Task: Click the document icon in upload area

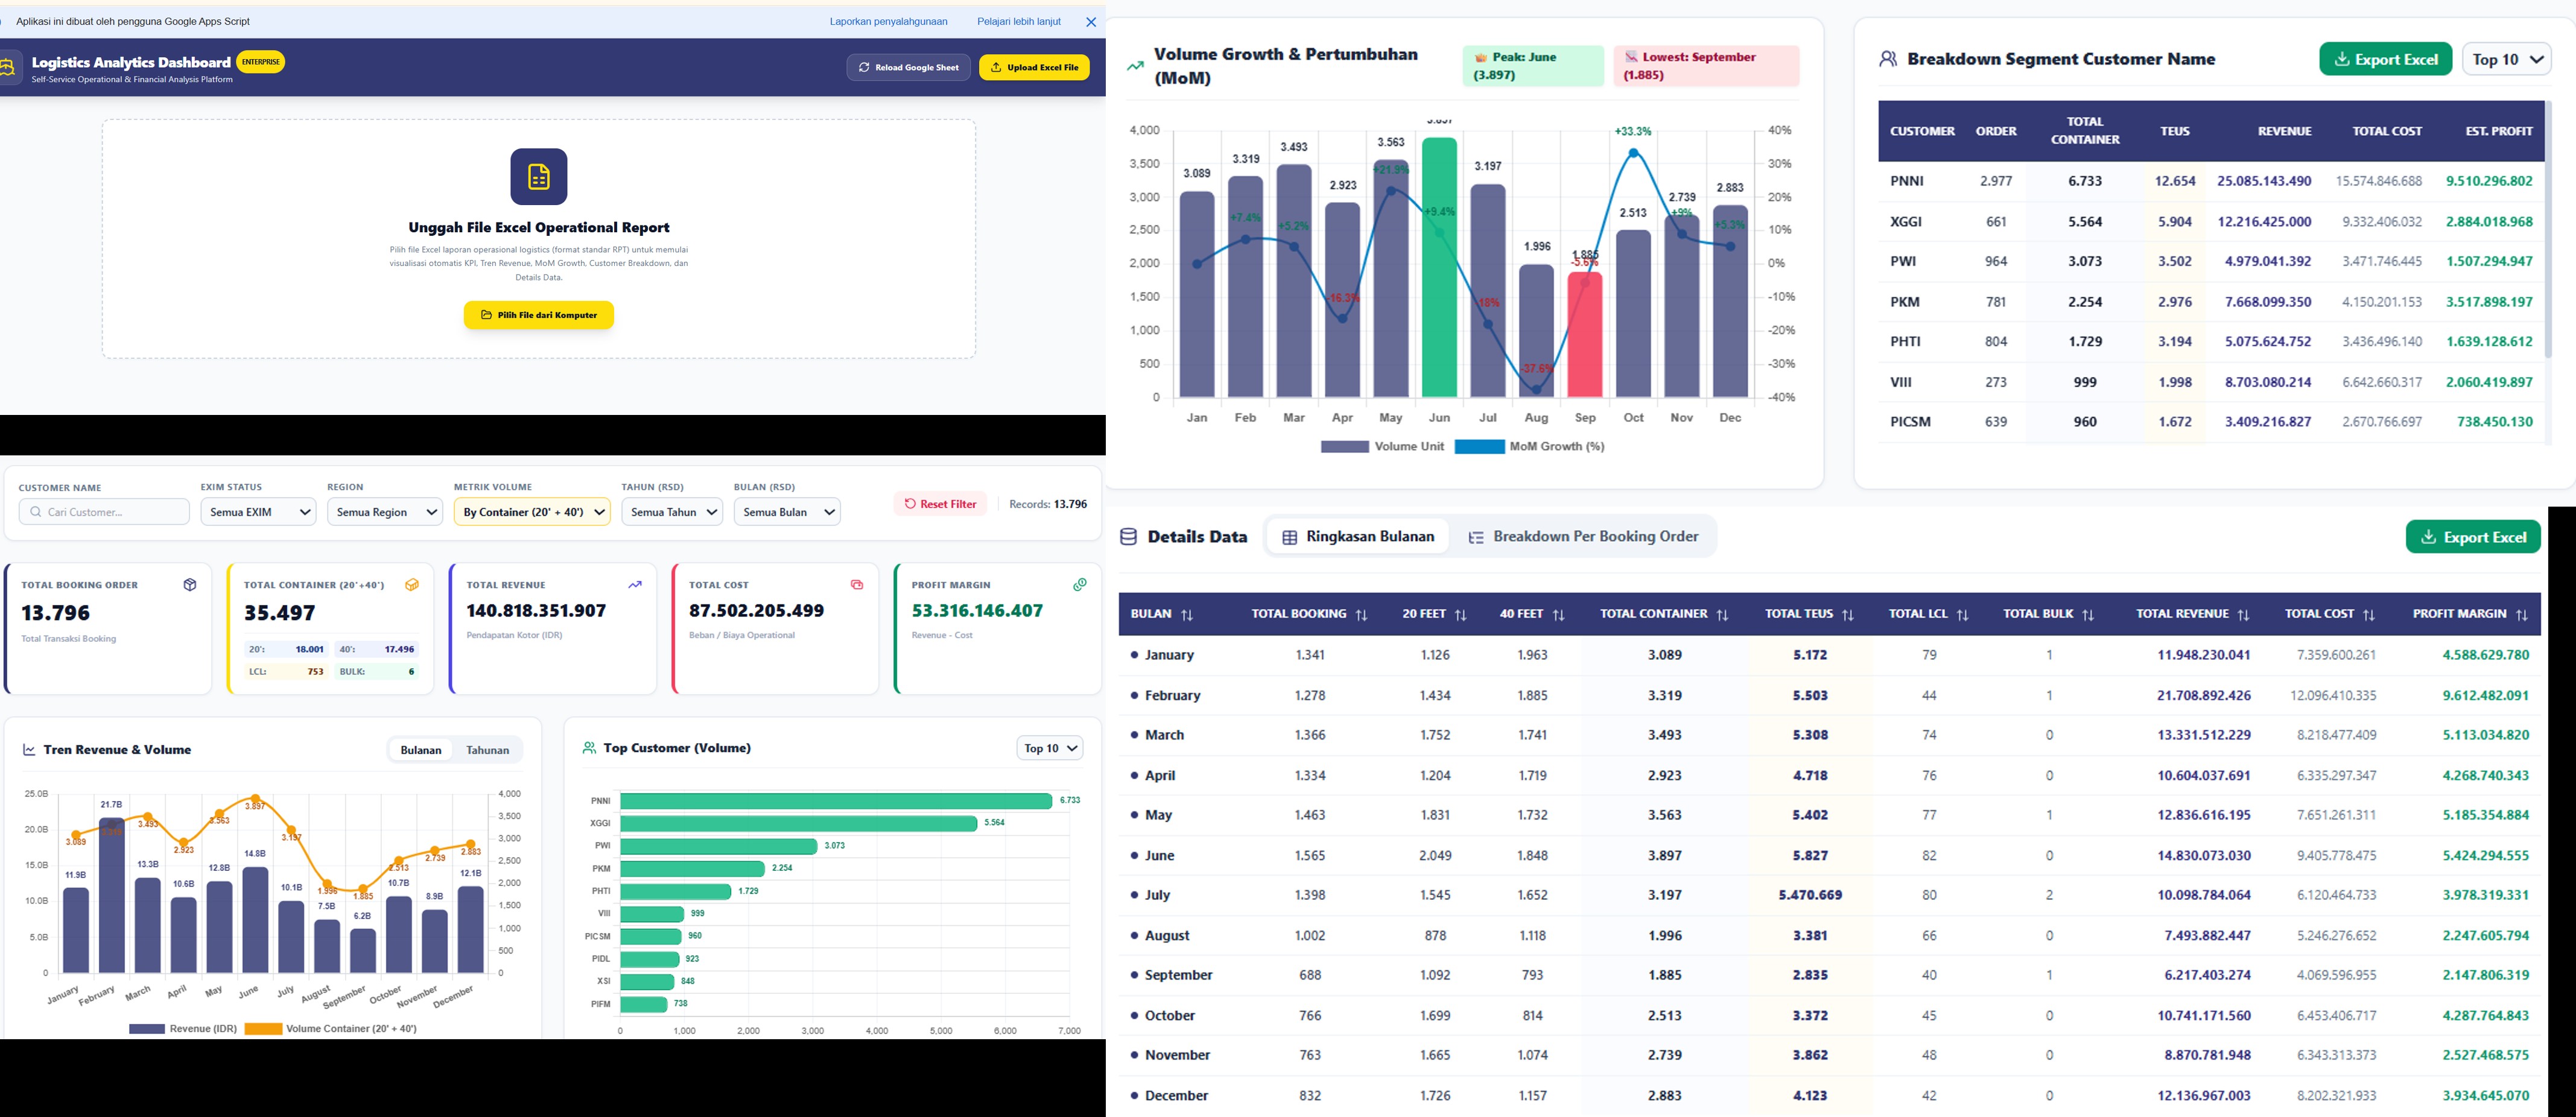Action: (x=539, y=177)
